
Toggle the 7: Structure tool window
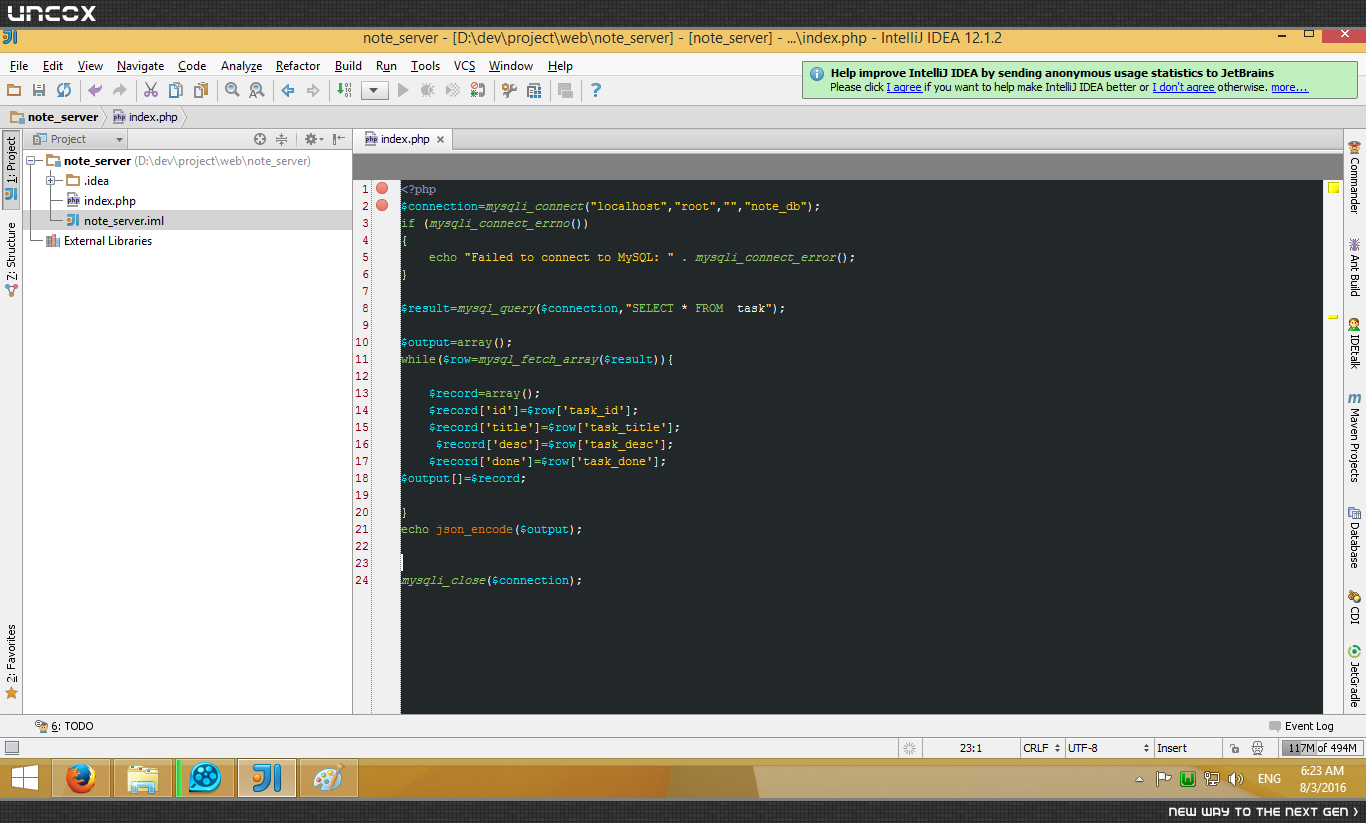coord(11,260)
